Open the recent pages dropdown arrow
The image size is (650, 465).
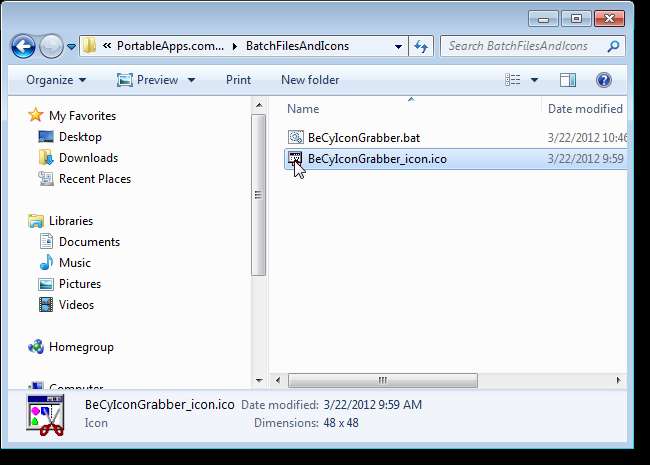tap(71, 46)
